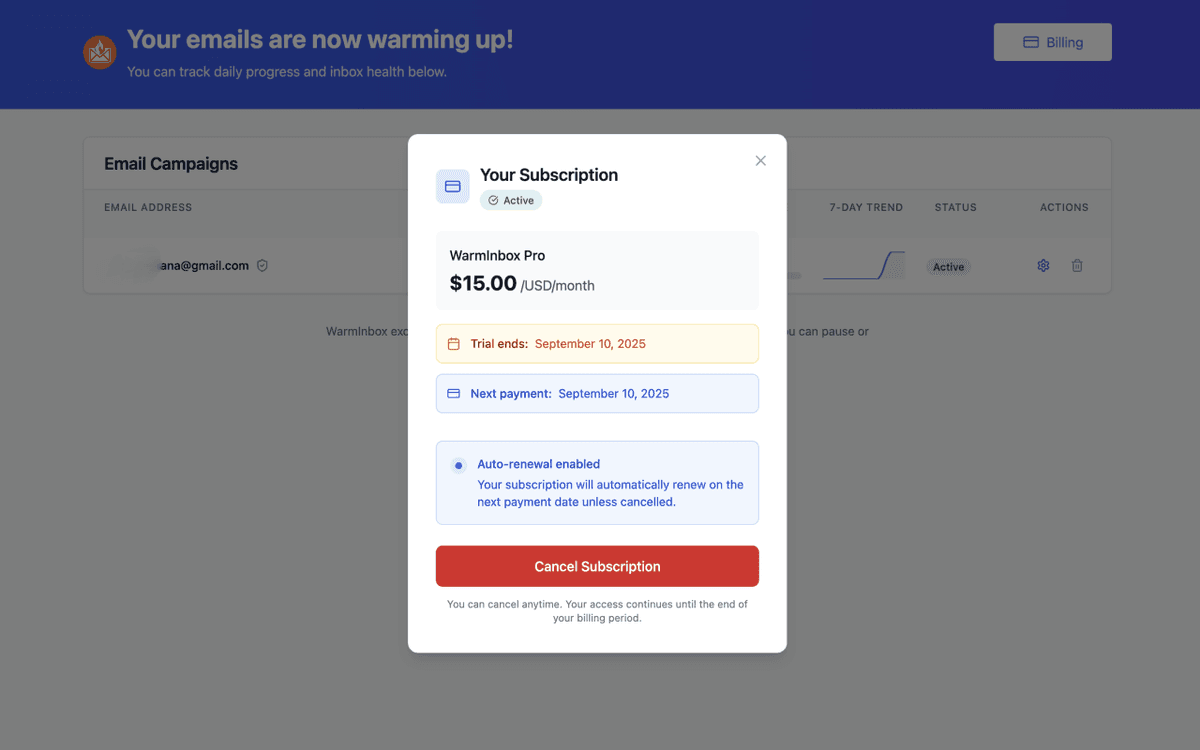Screen dimensions: 1200x750
Task: Expand the Next payment details row
Action: [x=597, y=393]
